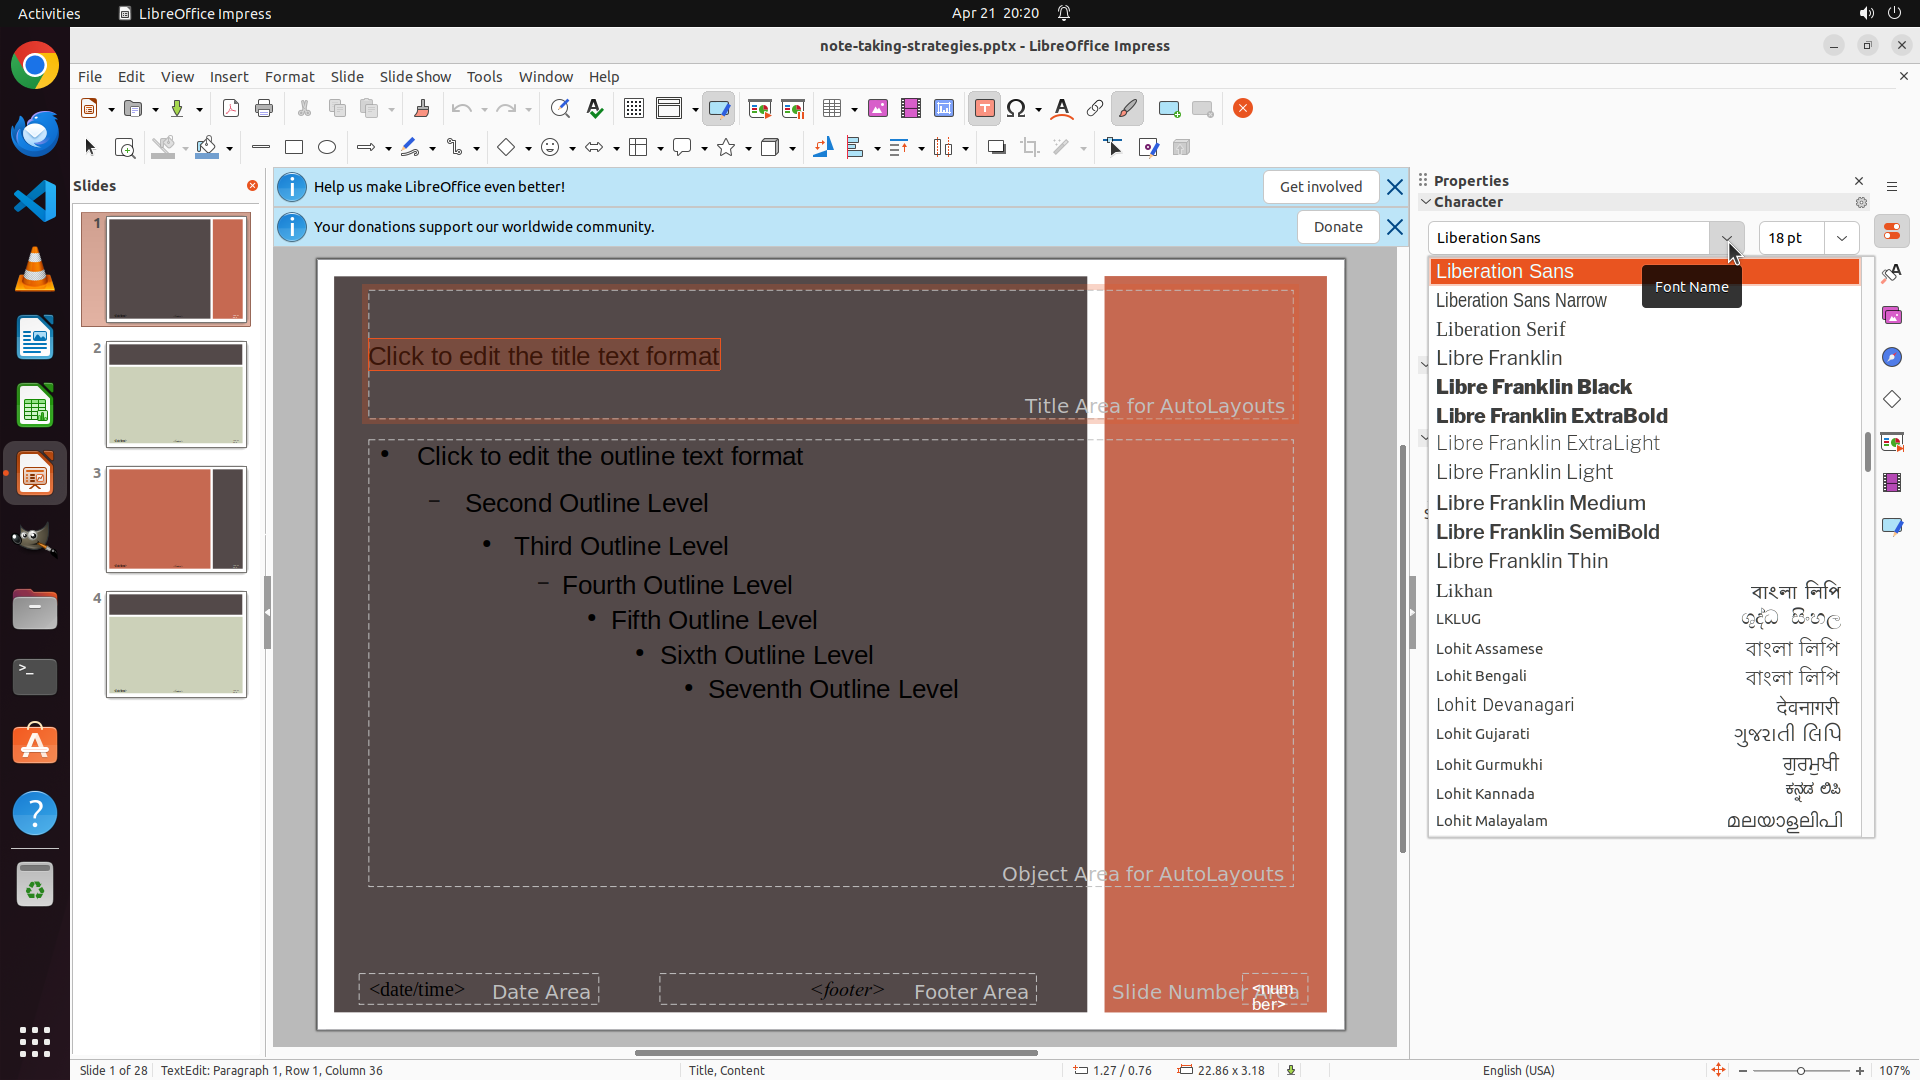Image resolution: width=1920 pixels, height=1080 pixels.
Task: Click the Insert Text Box icon
Action: (984, 109)
